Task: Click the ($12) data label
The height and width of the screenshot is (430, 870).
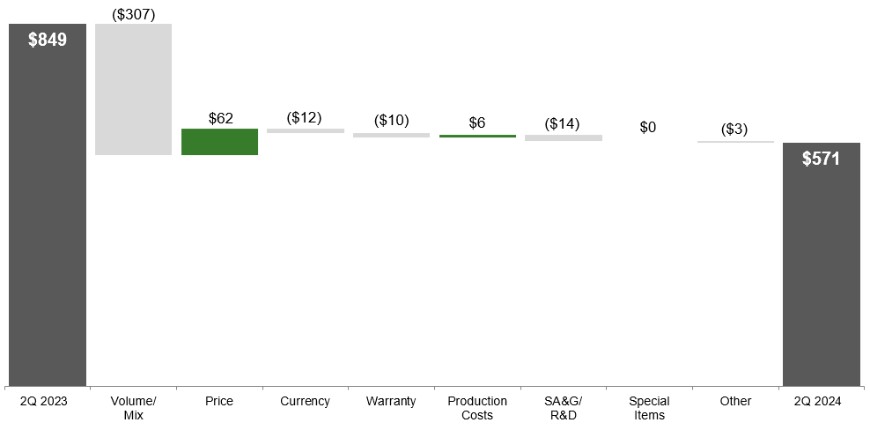Action: point(305,117)
